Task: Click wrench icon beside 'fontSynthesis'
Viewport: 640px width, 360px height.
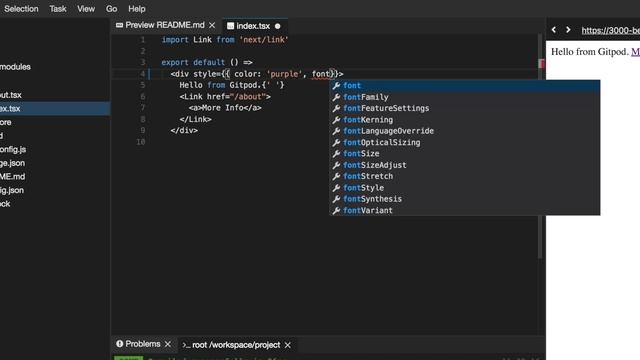Action: [336, 199]
